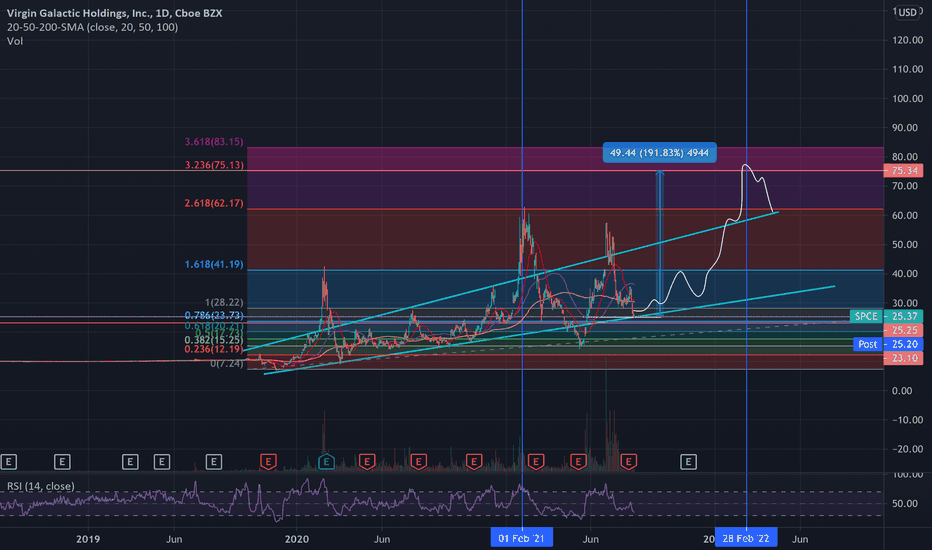Click the 1.618(41.19) Fibonacci label
932x550 pixels.
[x=214, y=265]
